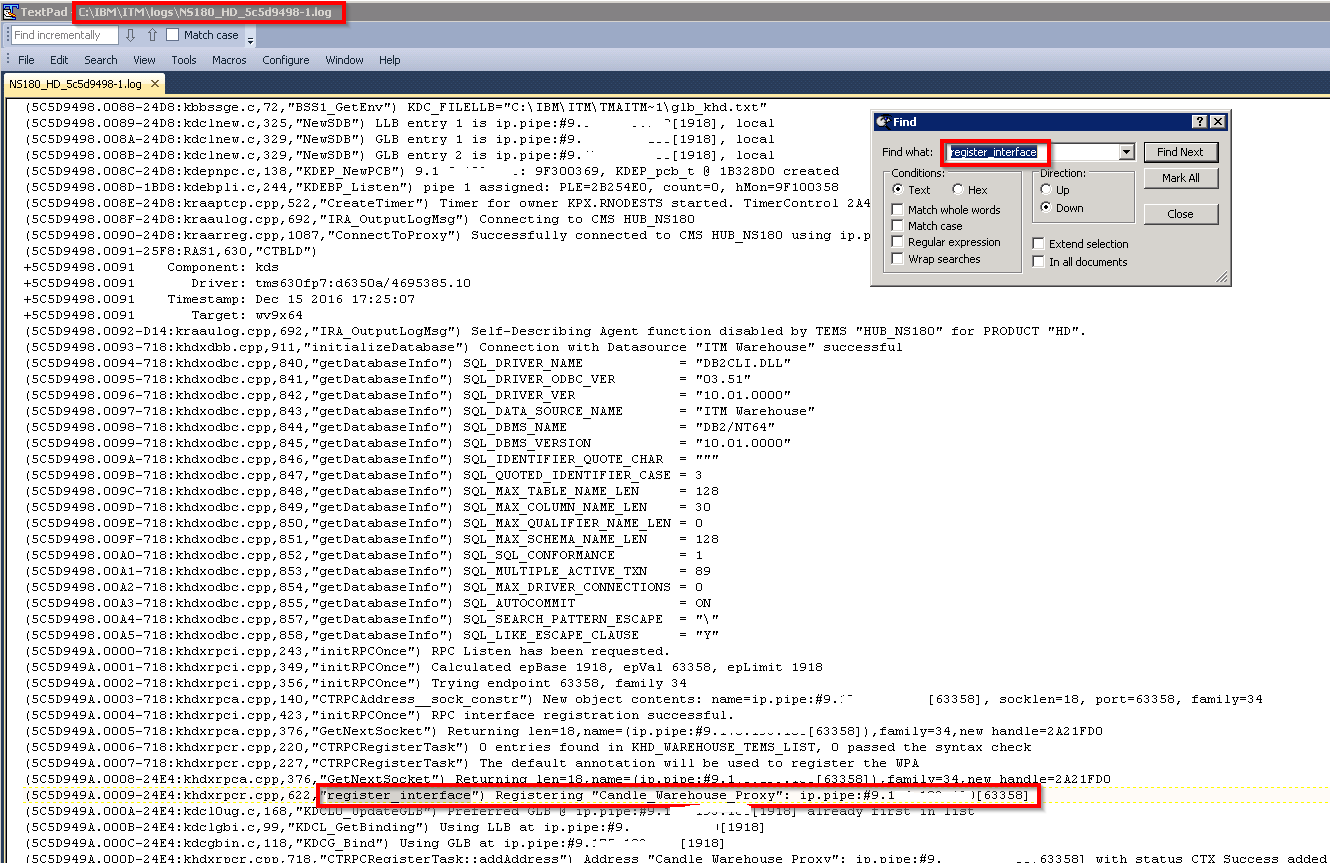Click the "Candle_Warehouse_Proxy" text in register_interface line
This screenshot has width=1330, height=863.
tap(689, 795)
